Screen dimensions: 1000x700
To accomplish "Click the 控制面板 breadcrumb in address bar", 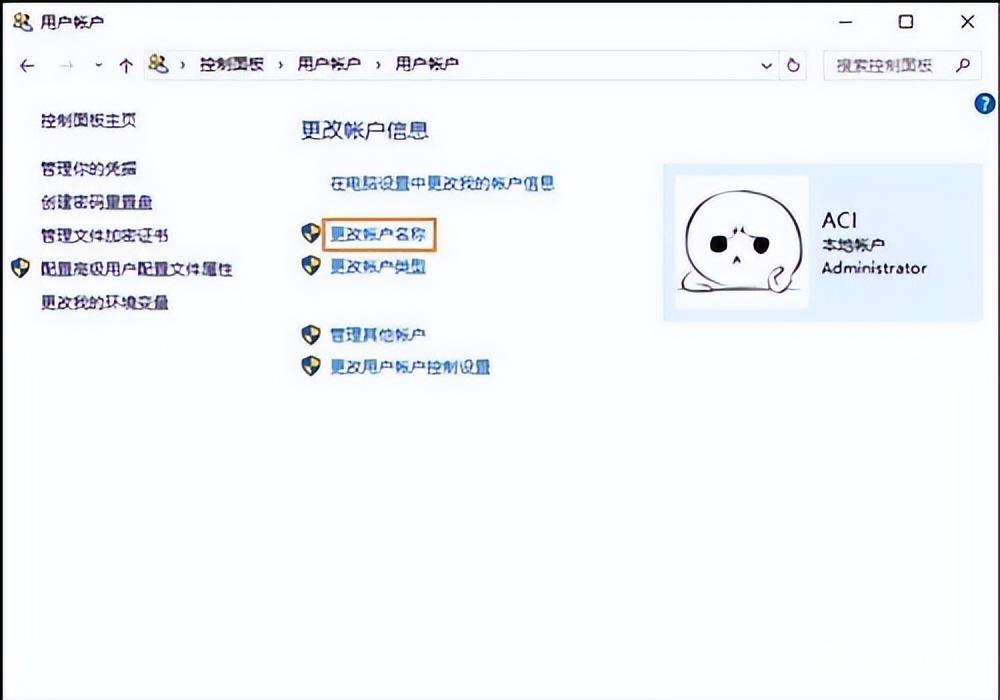I will pos(231,64).
